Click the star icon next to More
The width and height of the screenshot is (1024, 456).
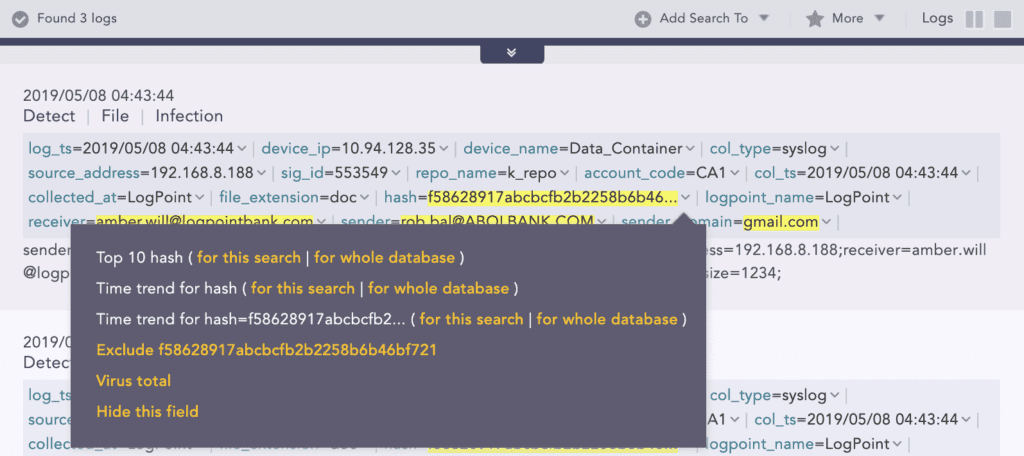tap(815, 19)
